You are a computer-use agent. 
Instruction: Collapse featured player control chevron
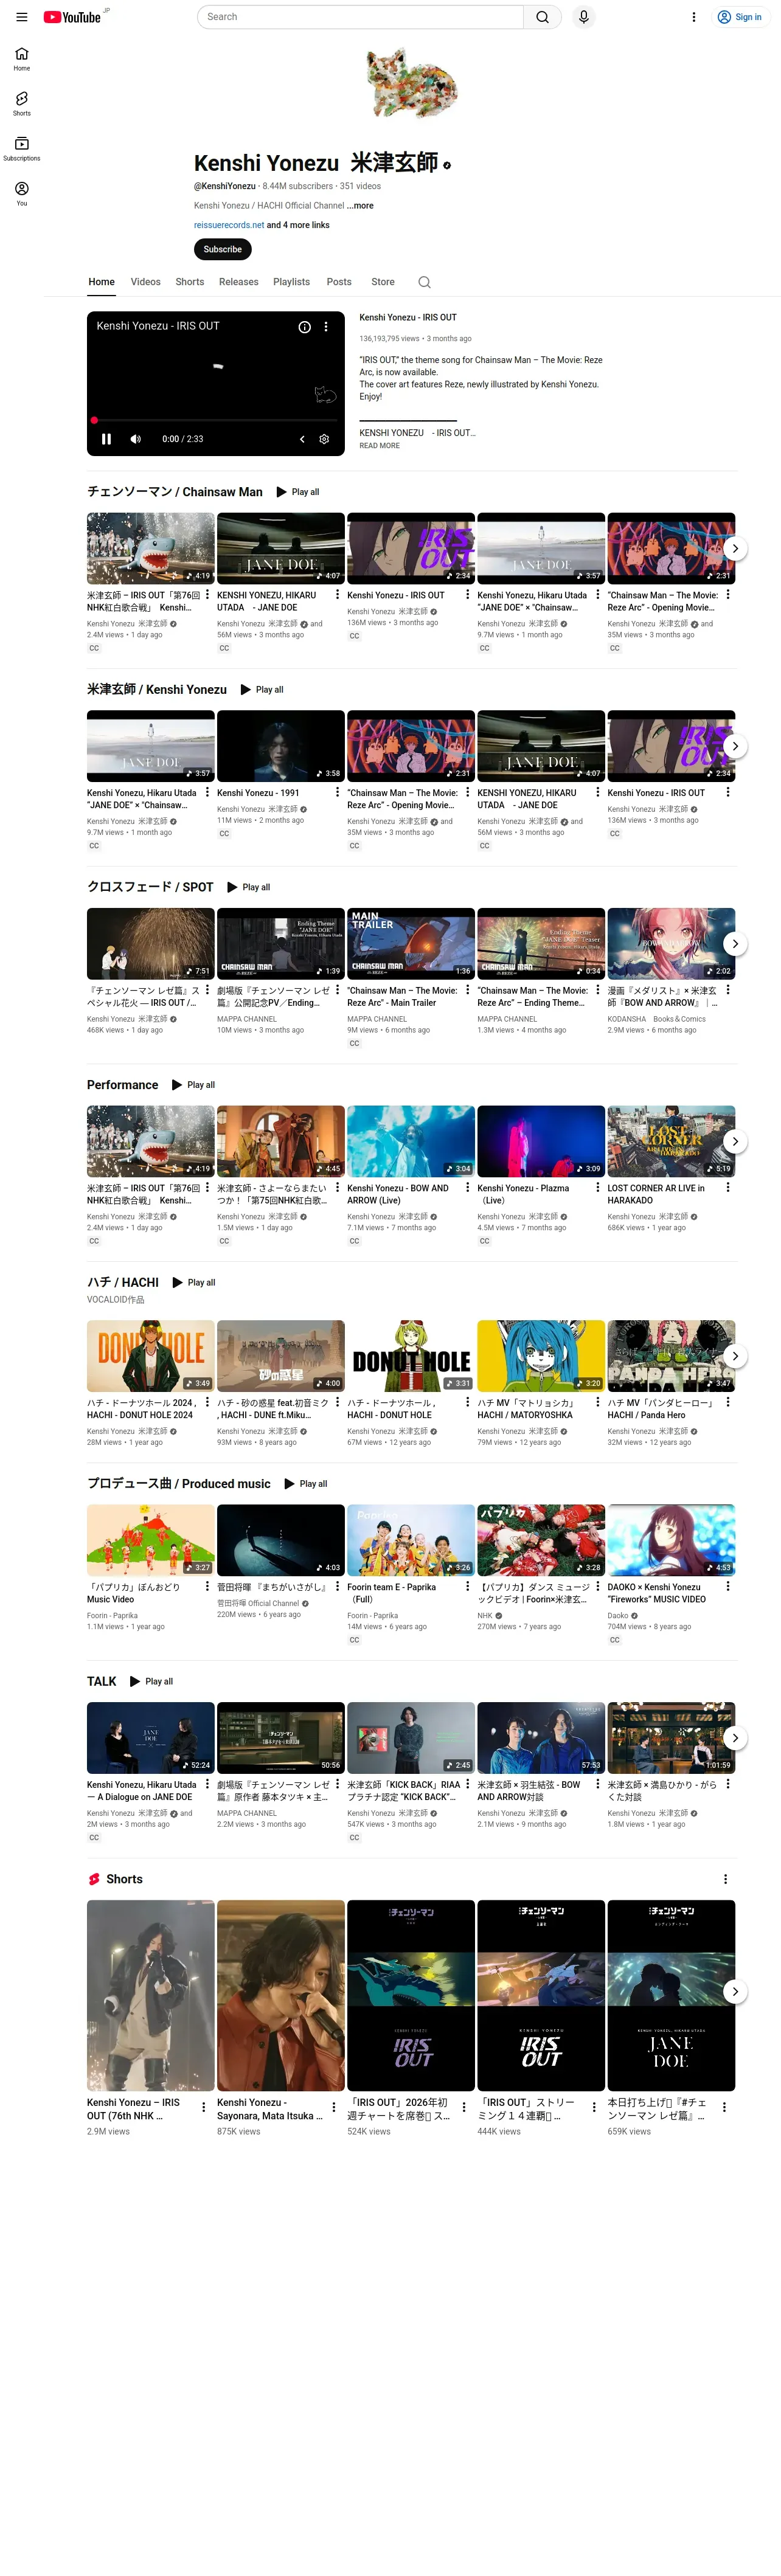point(302,439)
